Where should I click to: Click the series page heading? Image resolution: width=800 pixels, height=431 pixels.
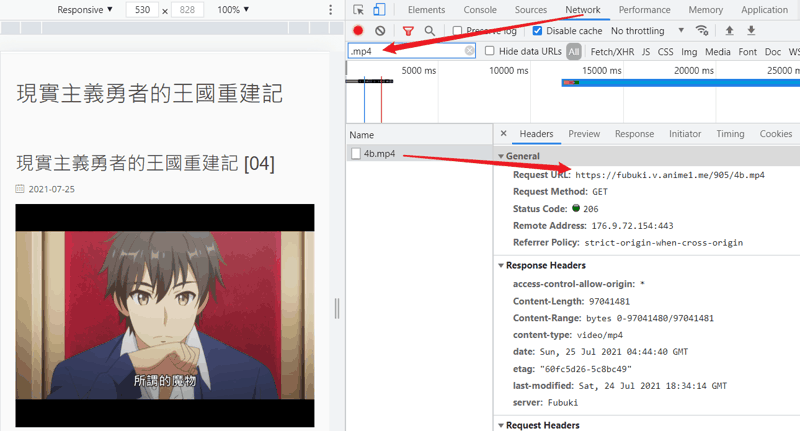[149, 94]
